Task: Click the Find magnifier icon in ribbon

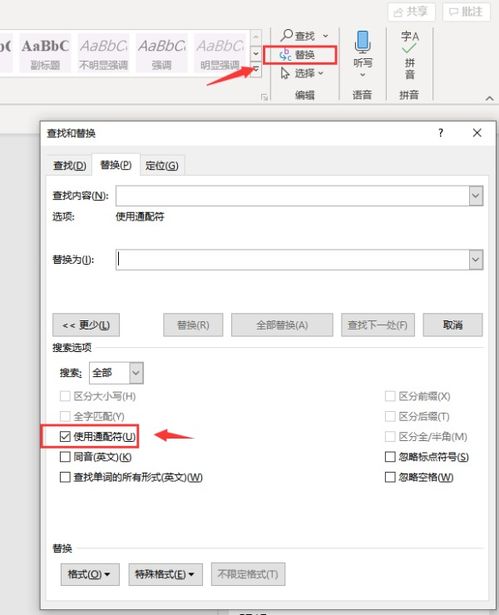Action: pos(287,35)
